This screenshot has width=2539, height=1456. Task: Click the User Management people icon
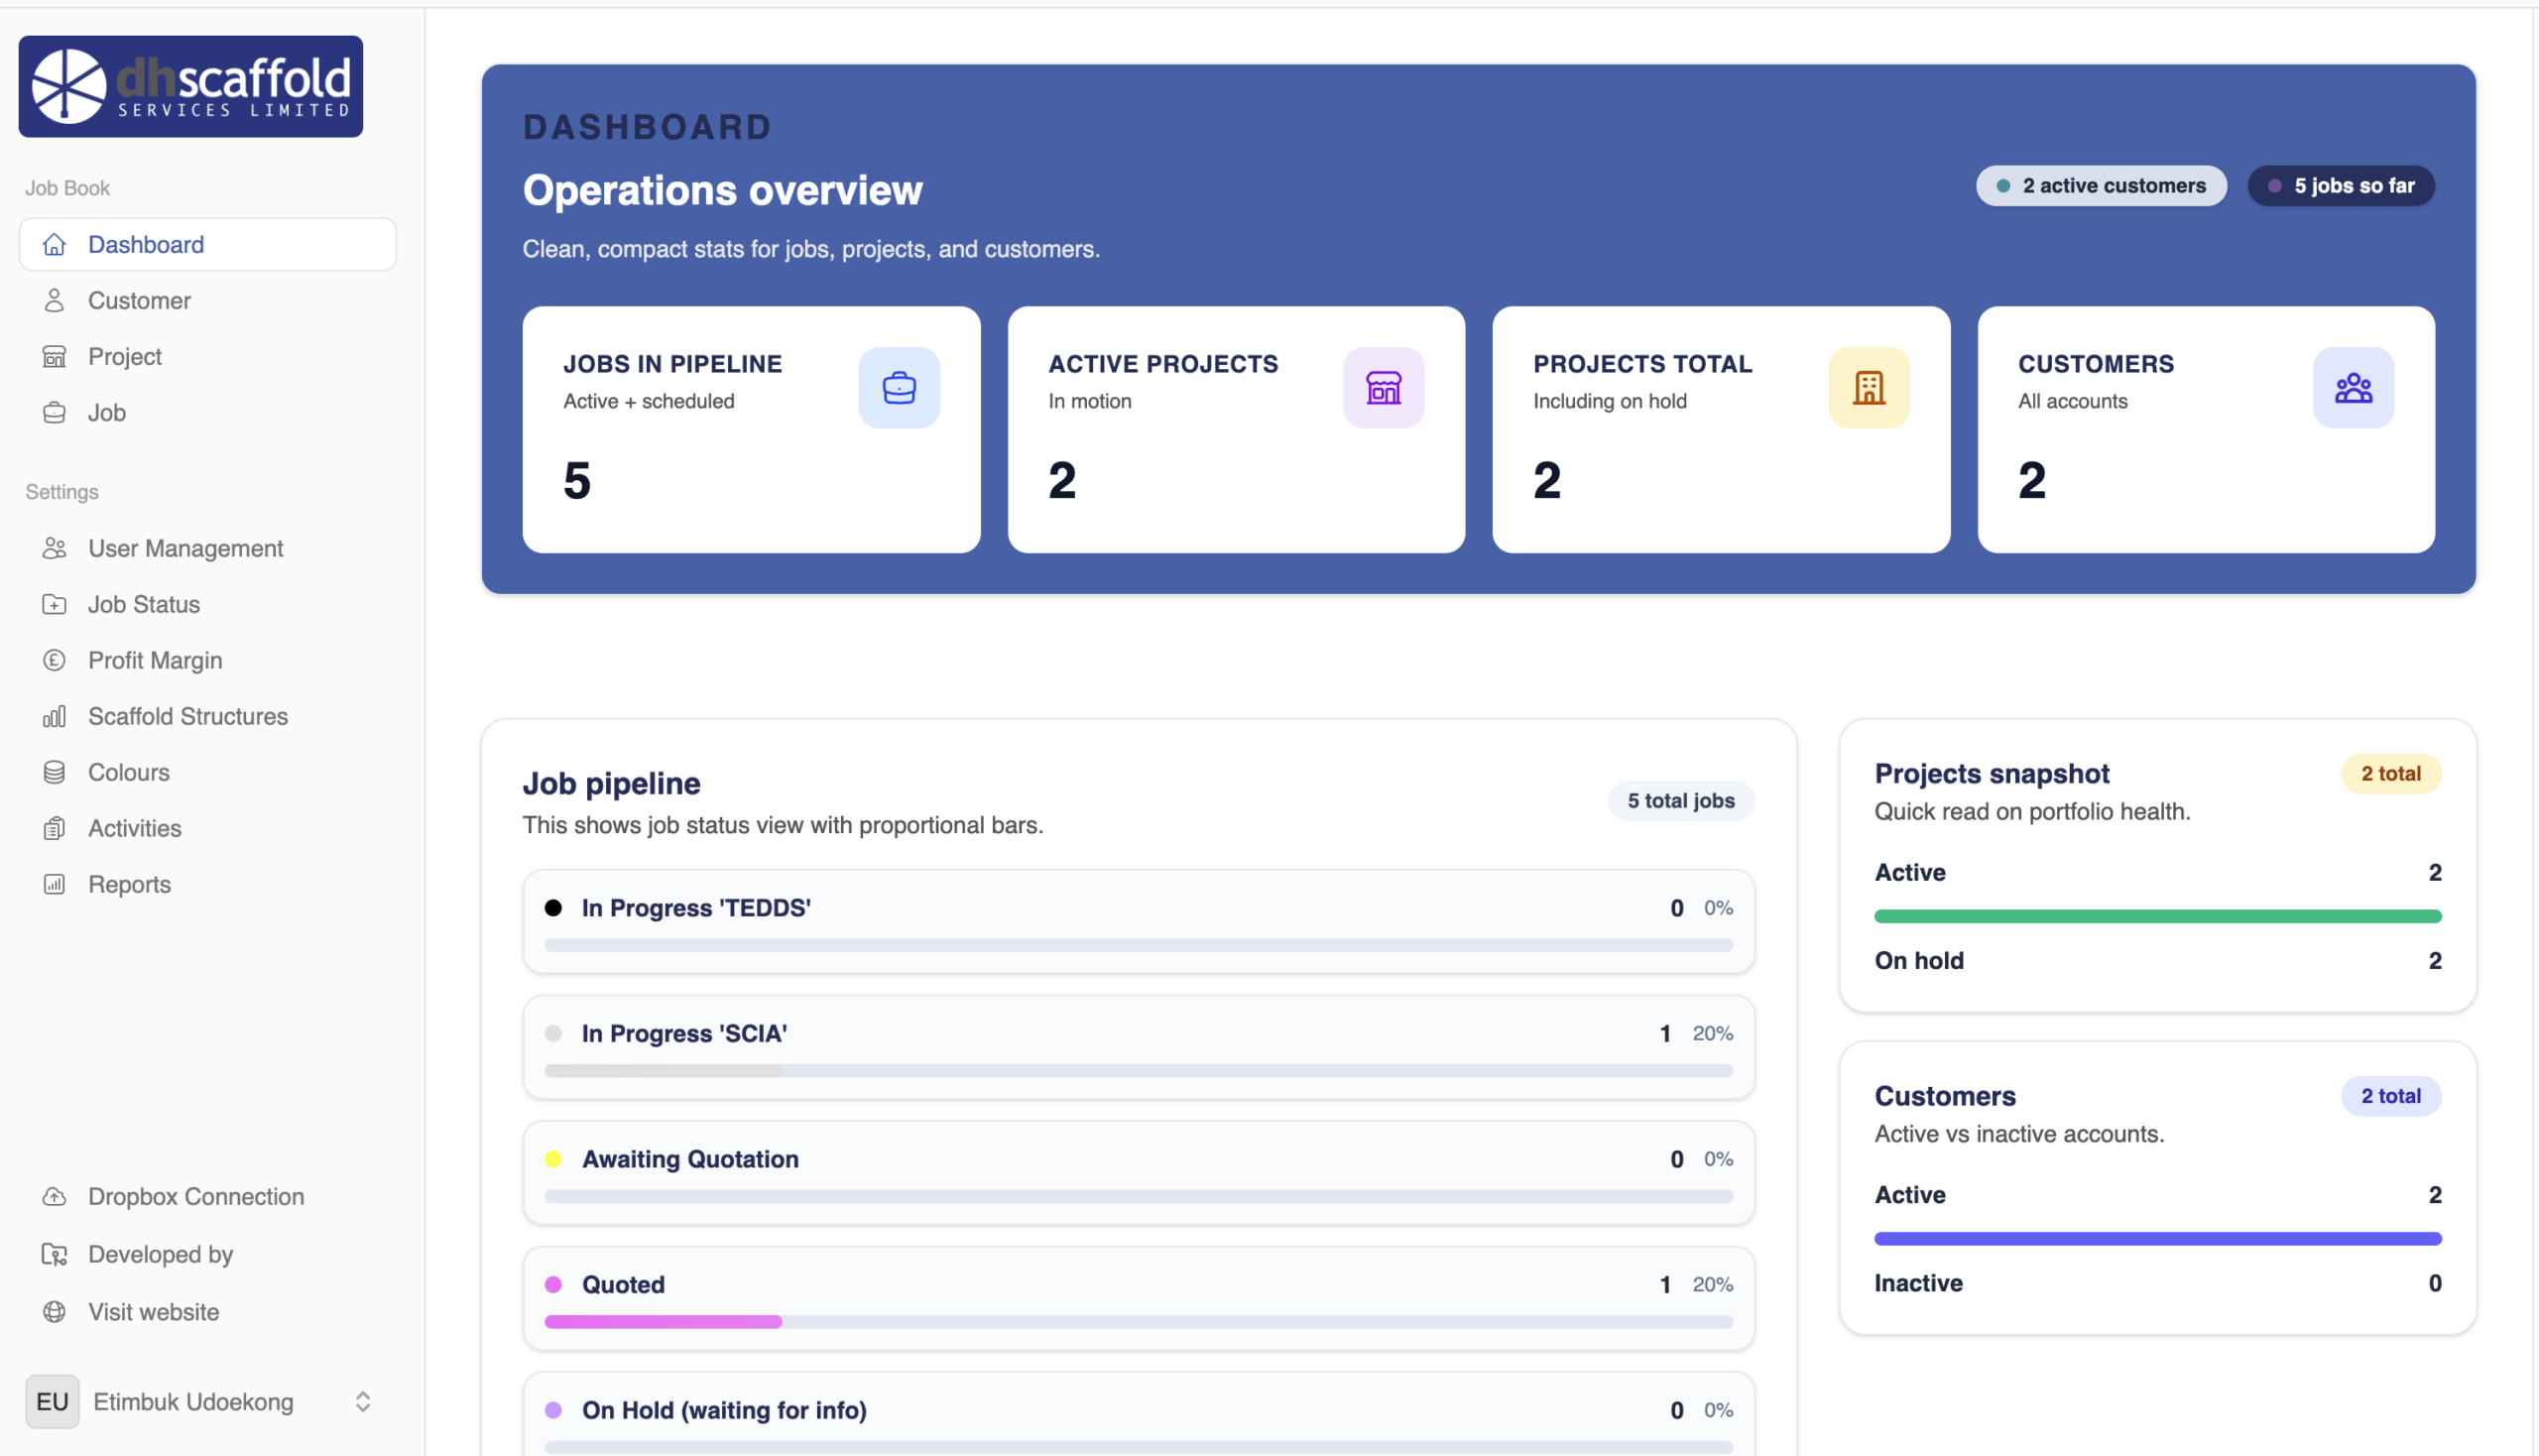pyautogui.click(x=54, y=548)
